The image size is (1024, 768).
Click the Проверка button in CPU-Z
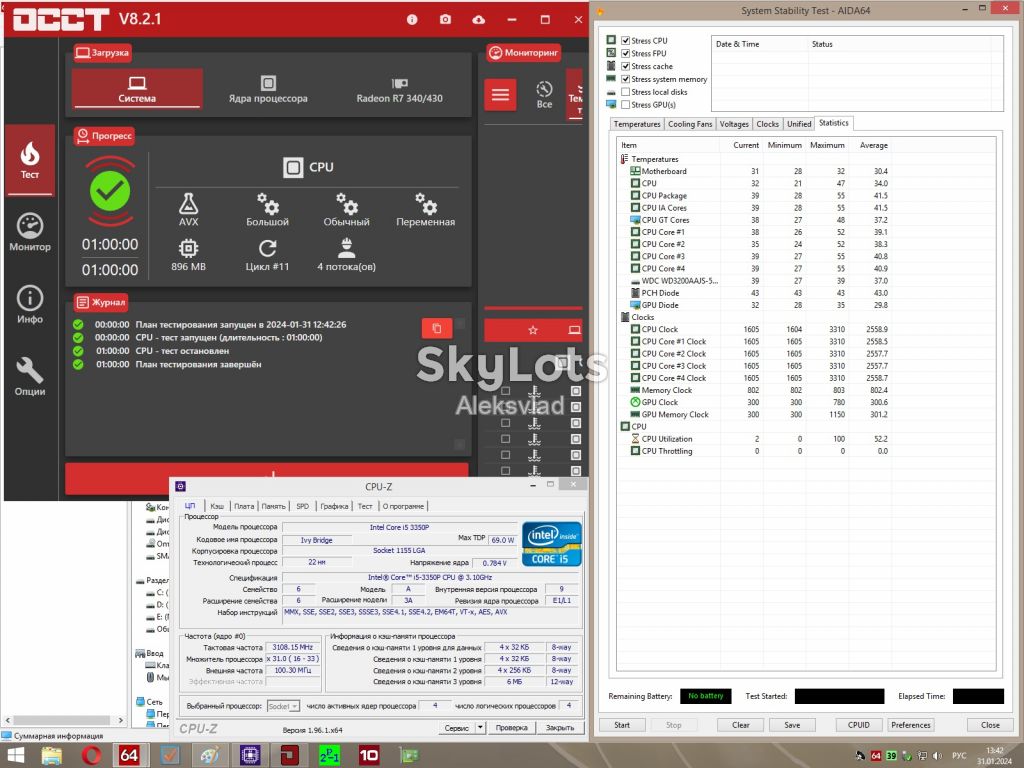point(511,728)
